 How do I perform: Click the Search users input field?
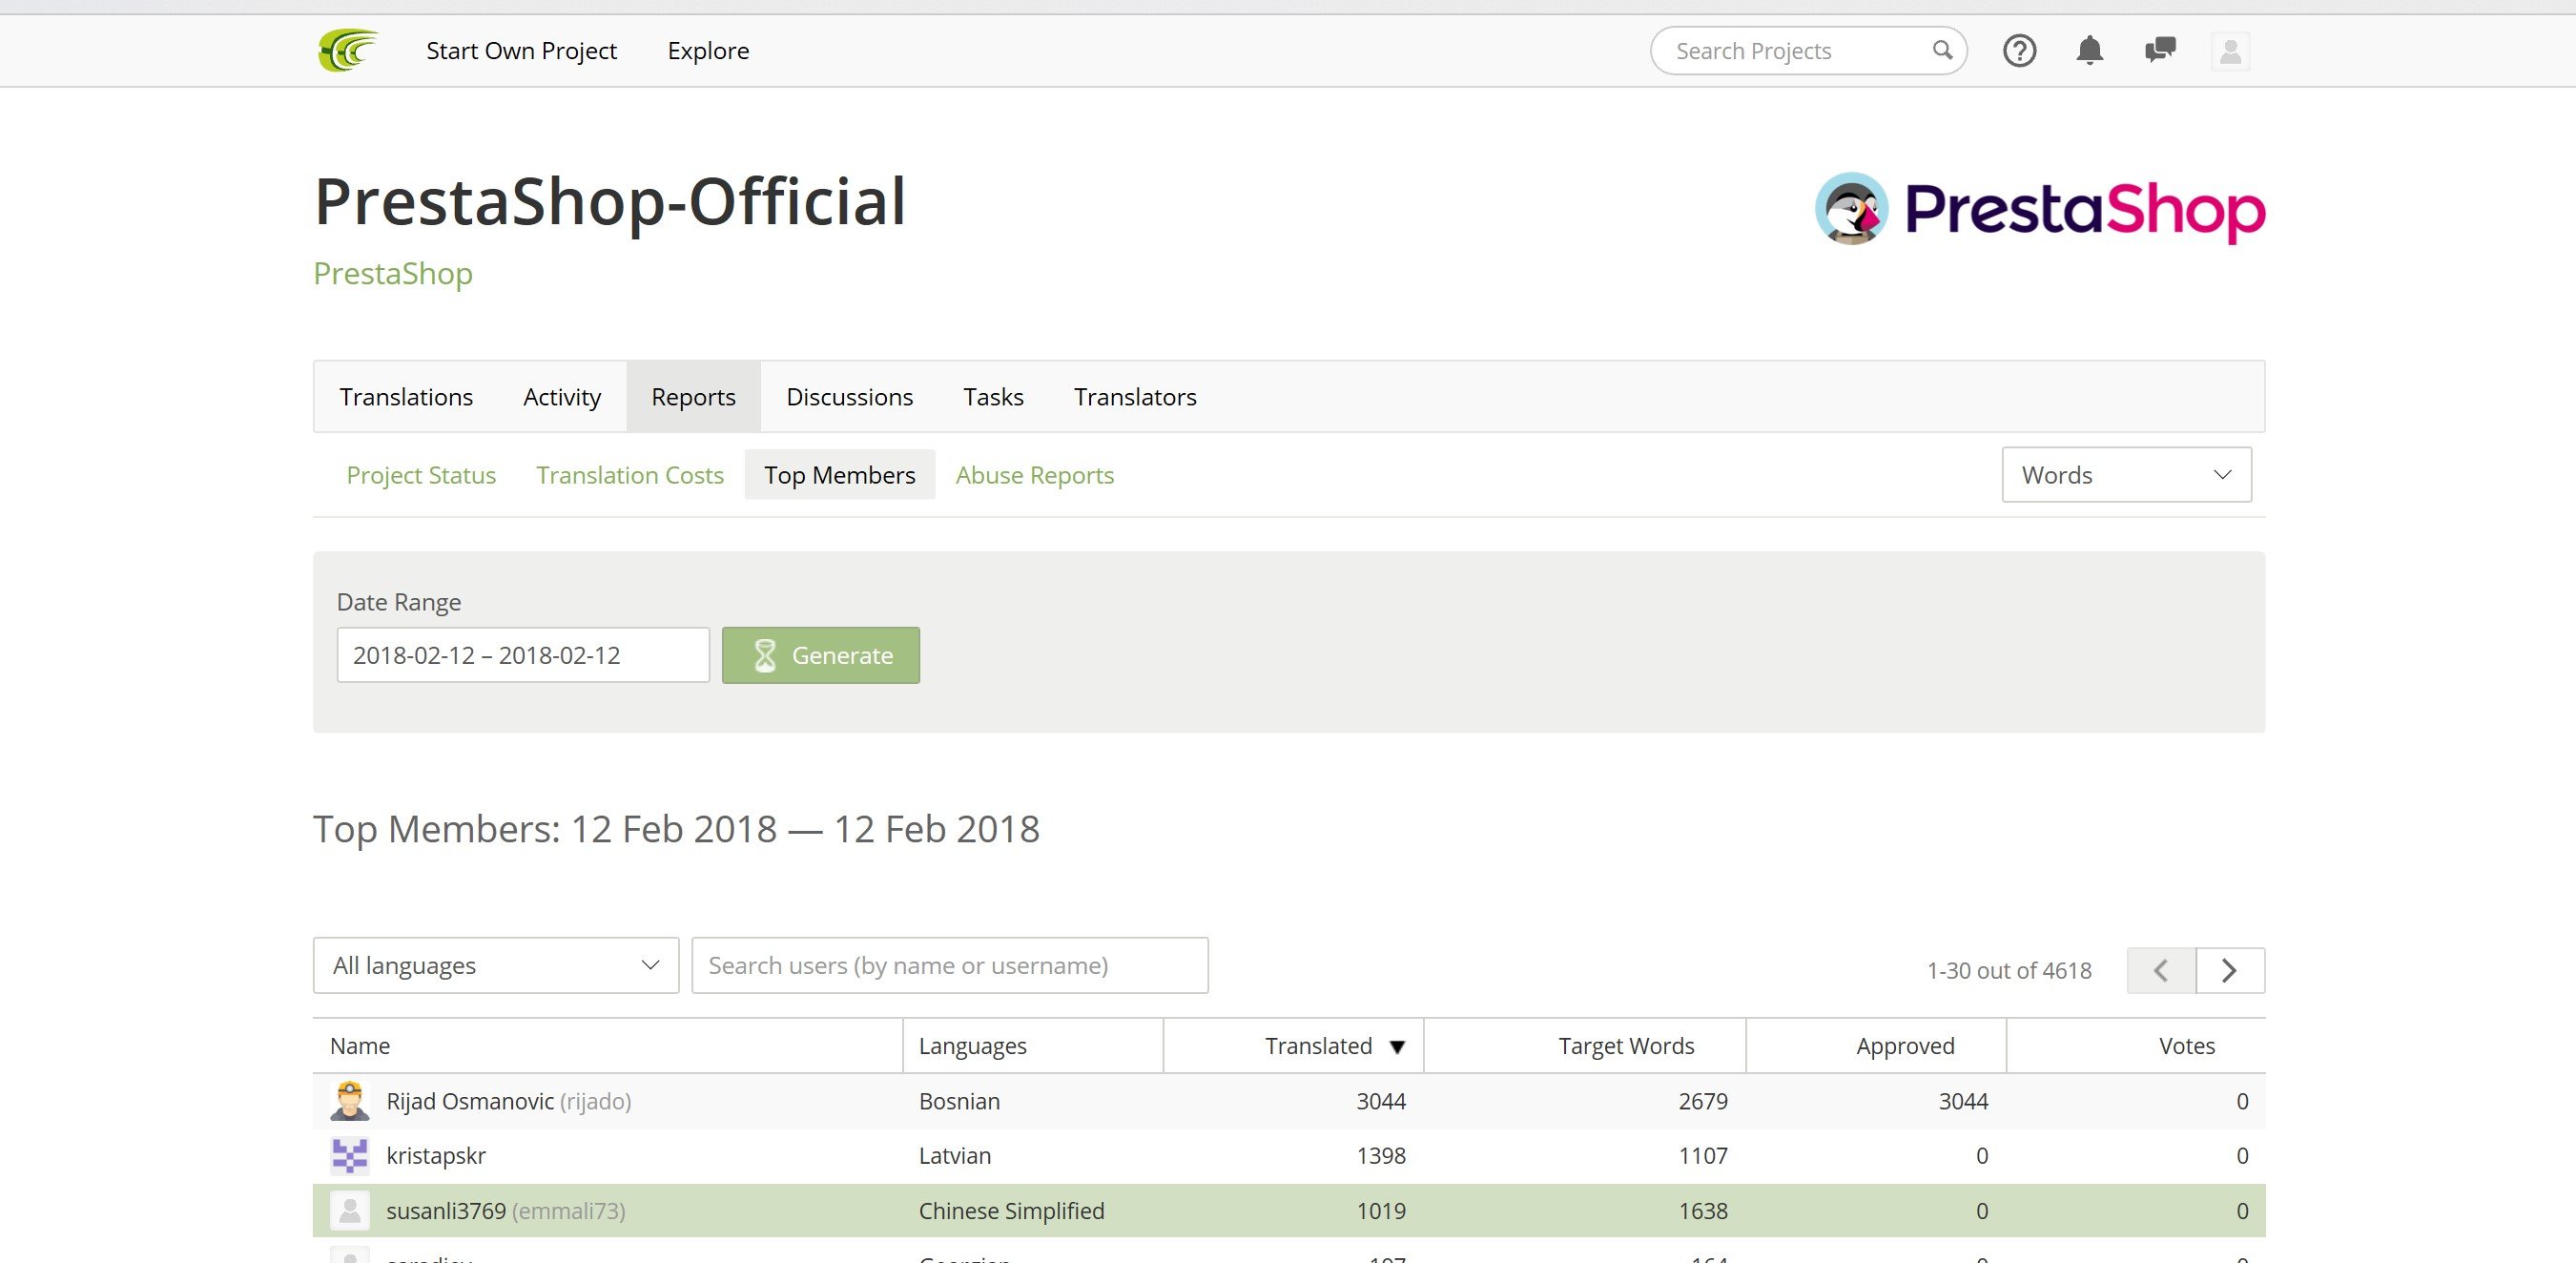tap(950, 965)
